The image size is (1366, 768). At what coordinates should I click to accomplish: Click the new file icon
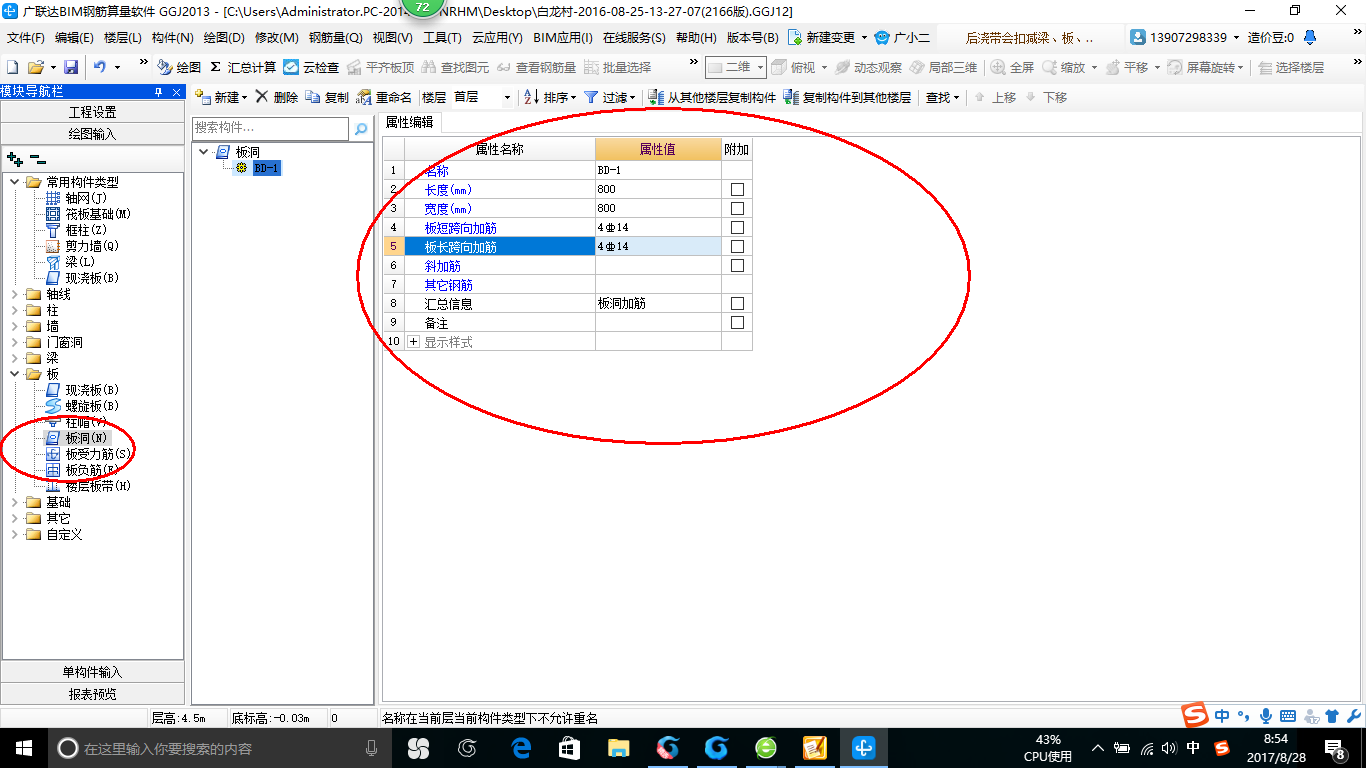pyautogui.click(x=13, y=67)
